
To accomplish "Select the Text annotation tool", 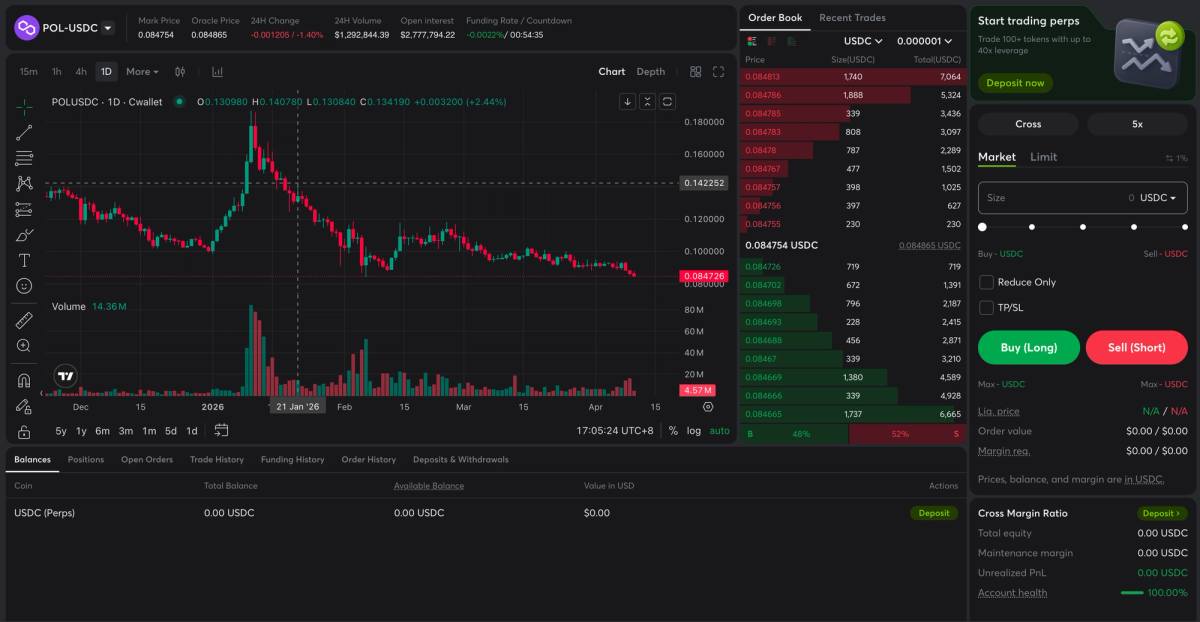I will click(24, 260).
